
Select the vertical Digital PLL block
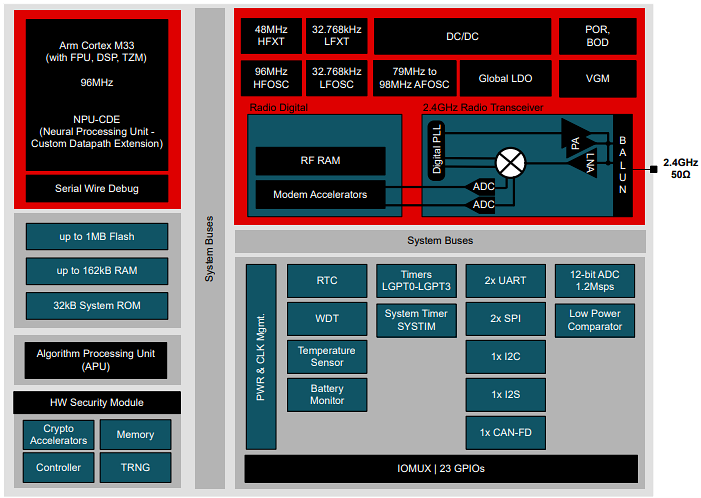(437, 150)
